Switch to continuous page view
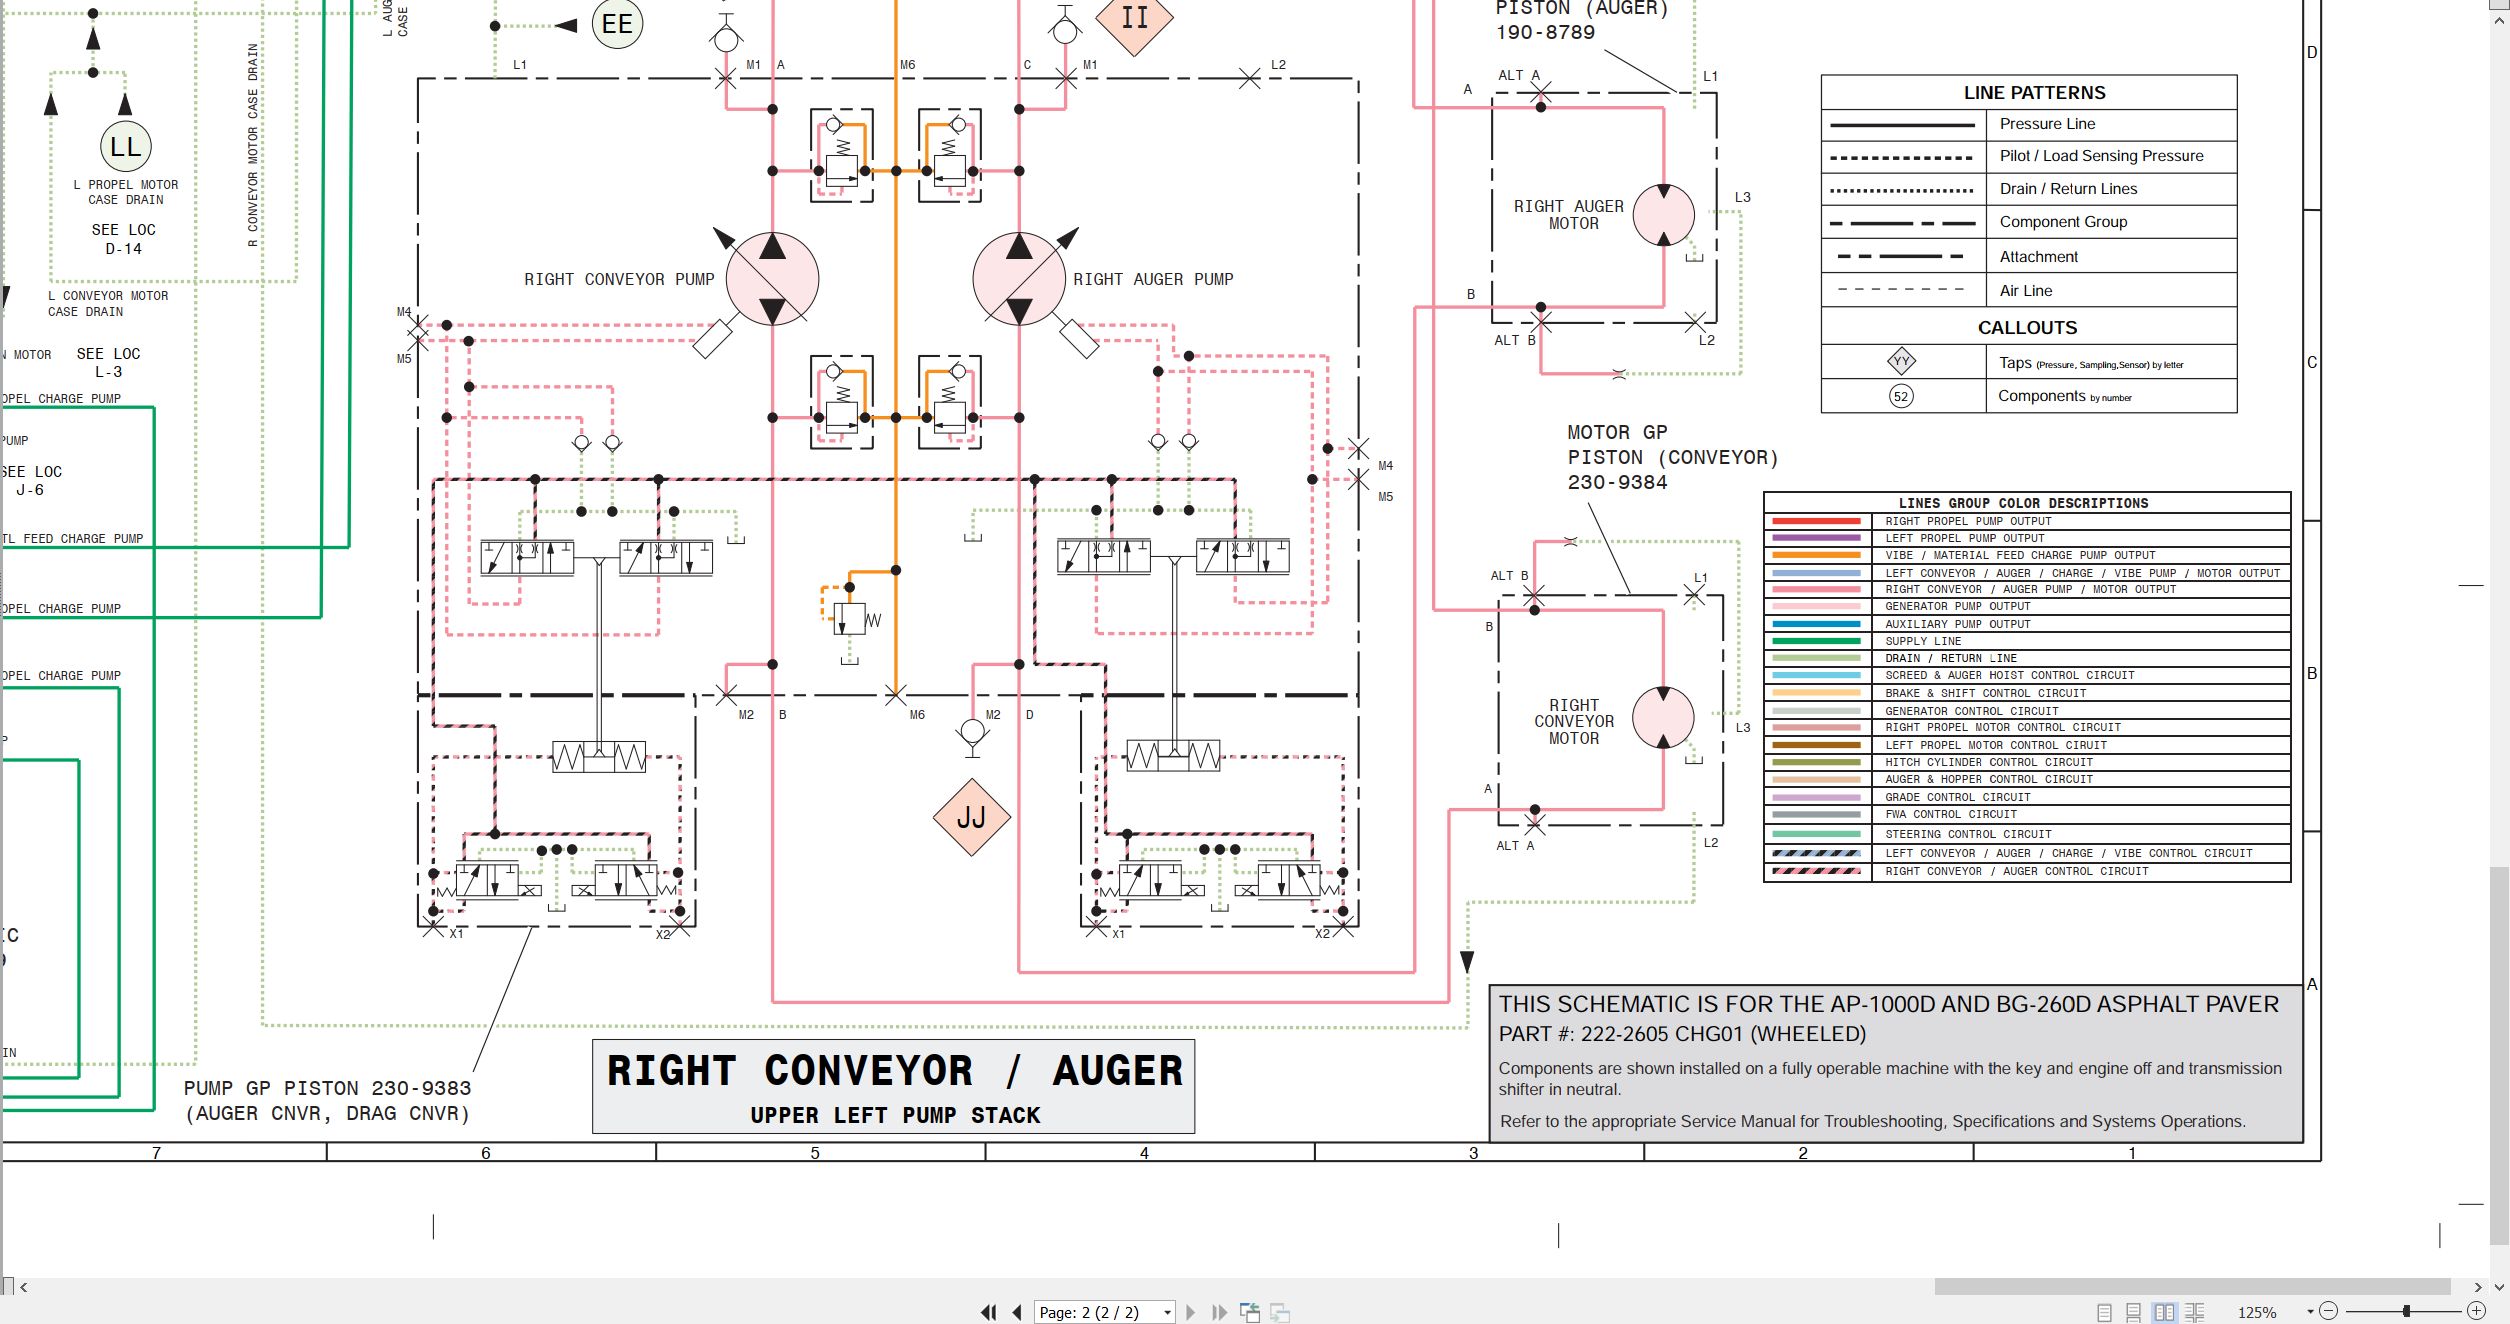Image resolution: width=2510 pixels, height=1324 pixels. [x=2134, y=1312]
